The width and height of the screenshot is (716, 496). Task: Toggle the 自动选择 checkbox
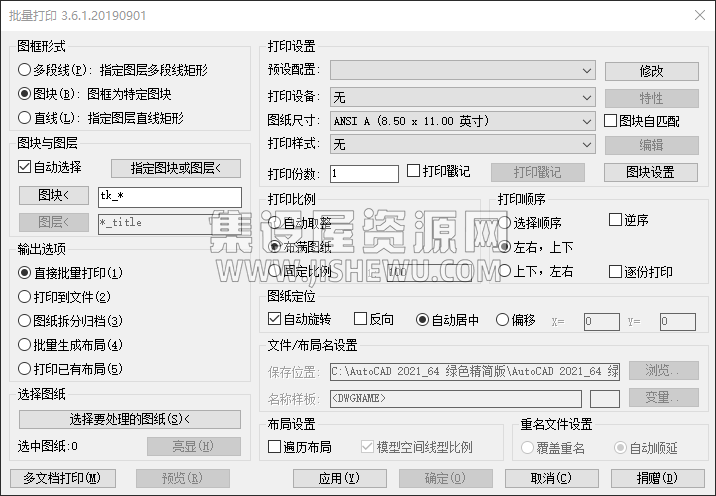25,167
